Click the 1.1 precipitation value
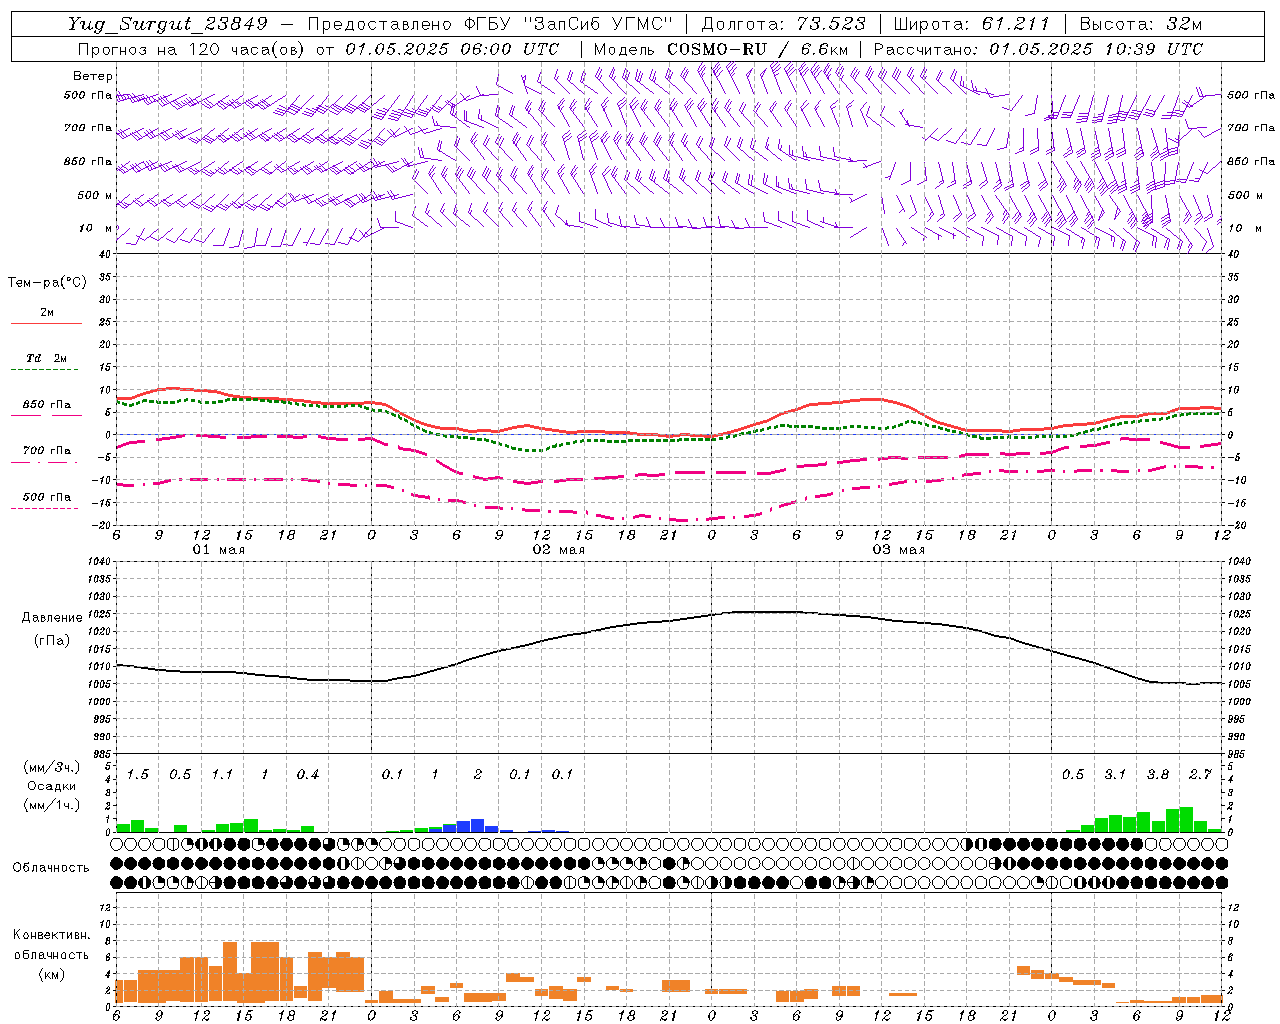 click(222, 775)
